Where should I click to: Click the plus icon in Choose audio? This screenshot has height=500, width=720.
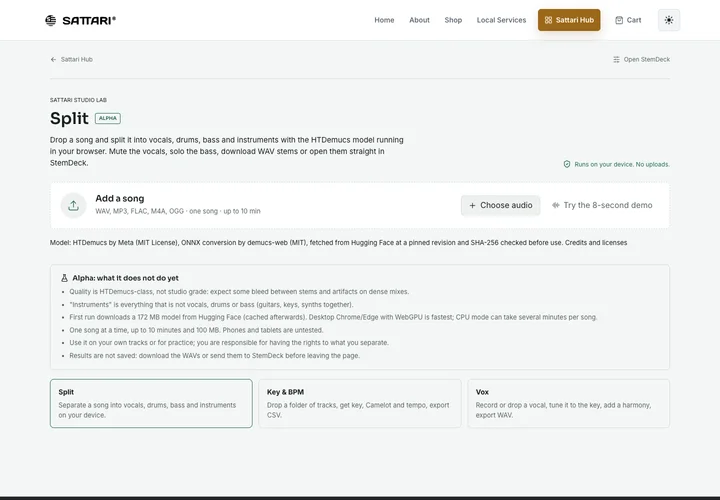pos(472,205)
